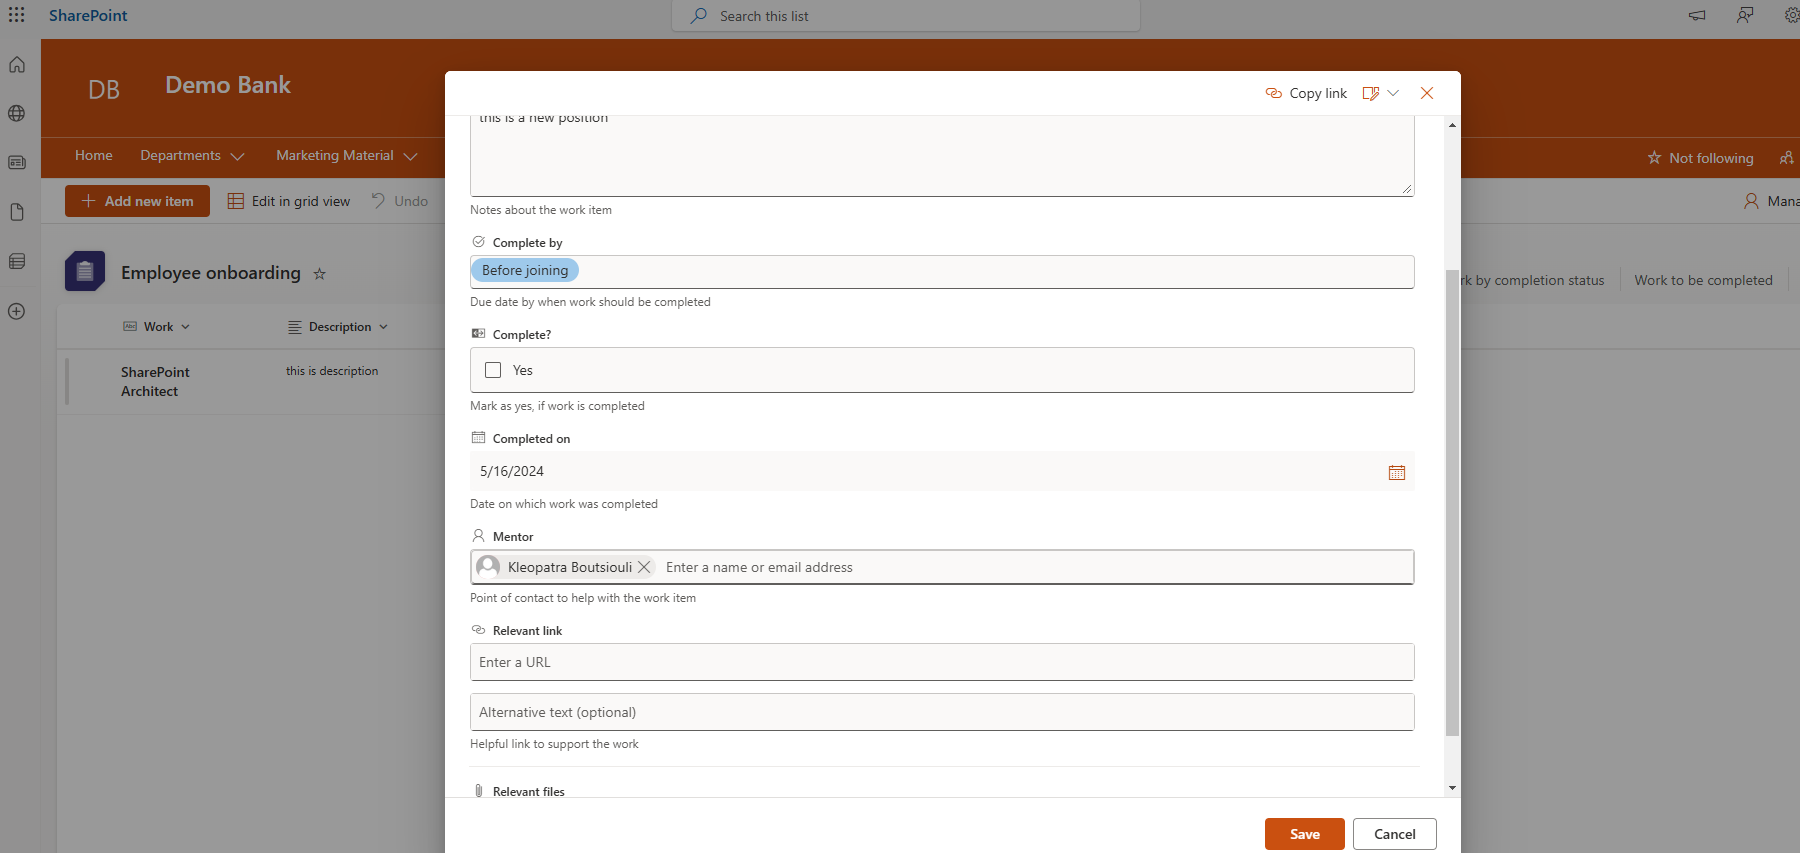
Task: Toggle Not following star
Action: 1654,158
